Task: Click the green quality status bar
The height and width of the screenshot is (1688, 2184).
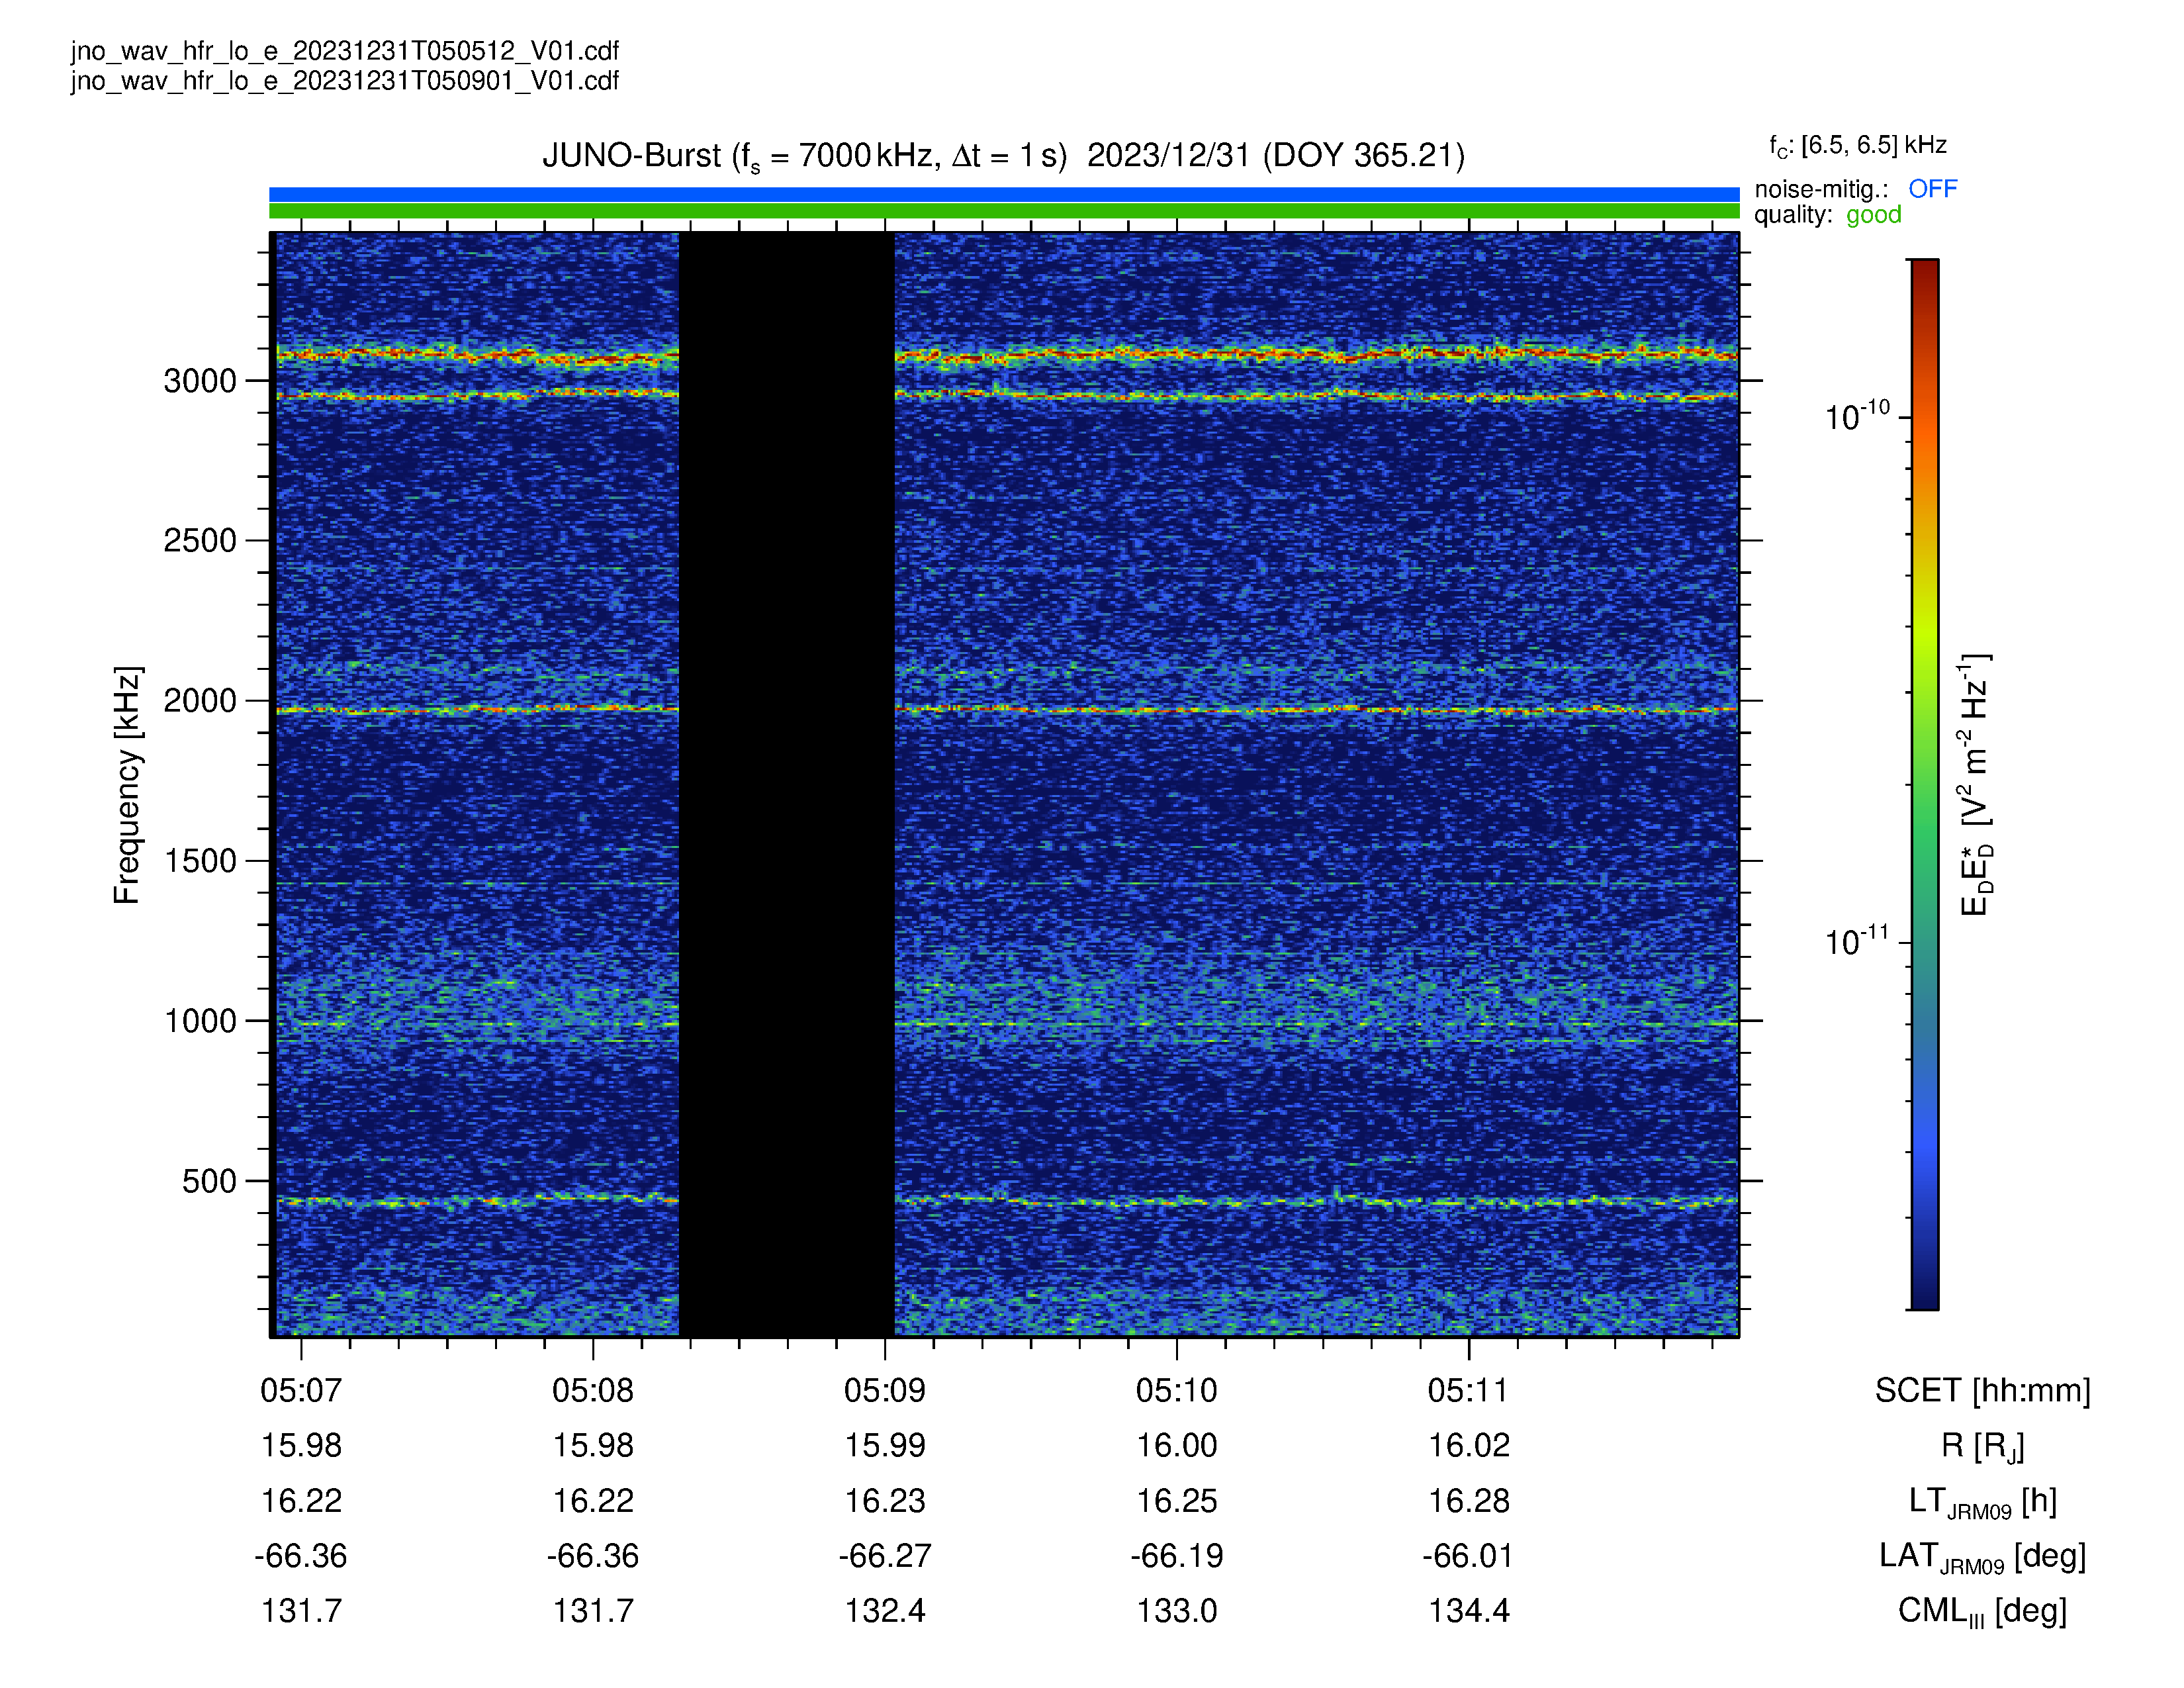Action: click(x=1004, y=211)
